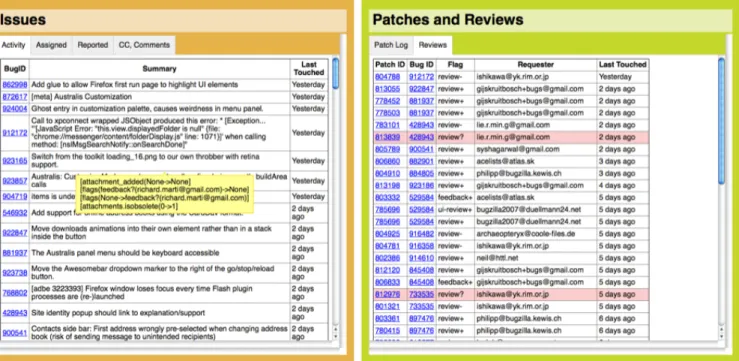This screenshot has height=361, width=739.
Task: Click the Flag column header
Action: 455,65
